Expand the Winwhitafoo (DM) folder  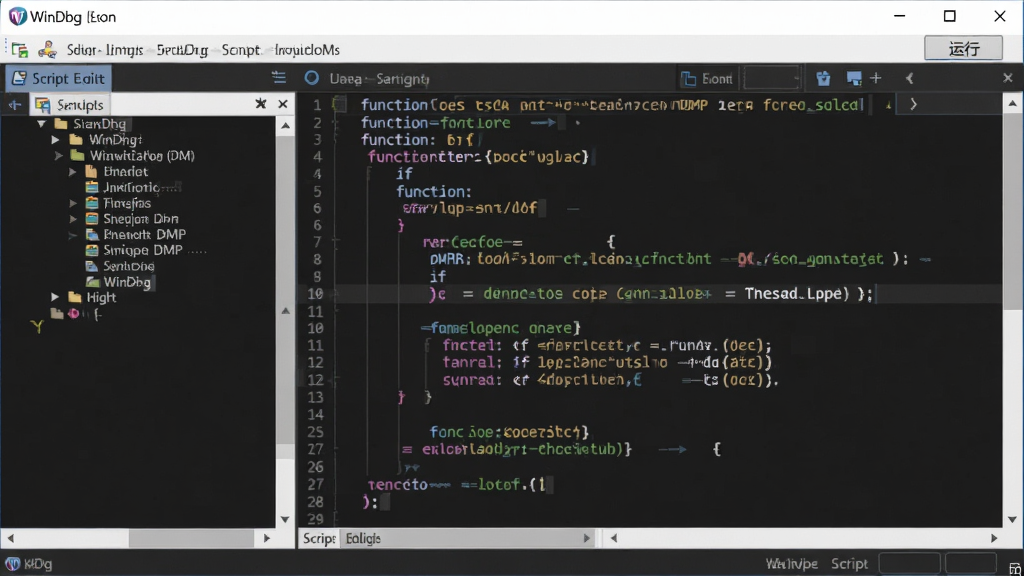[59, 155]
